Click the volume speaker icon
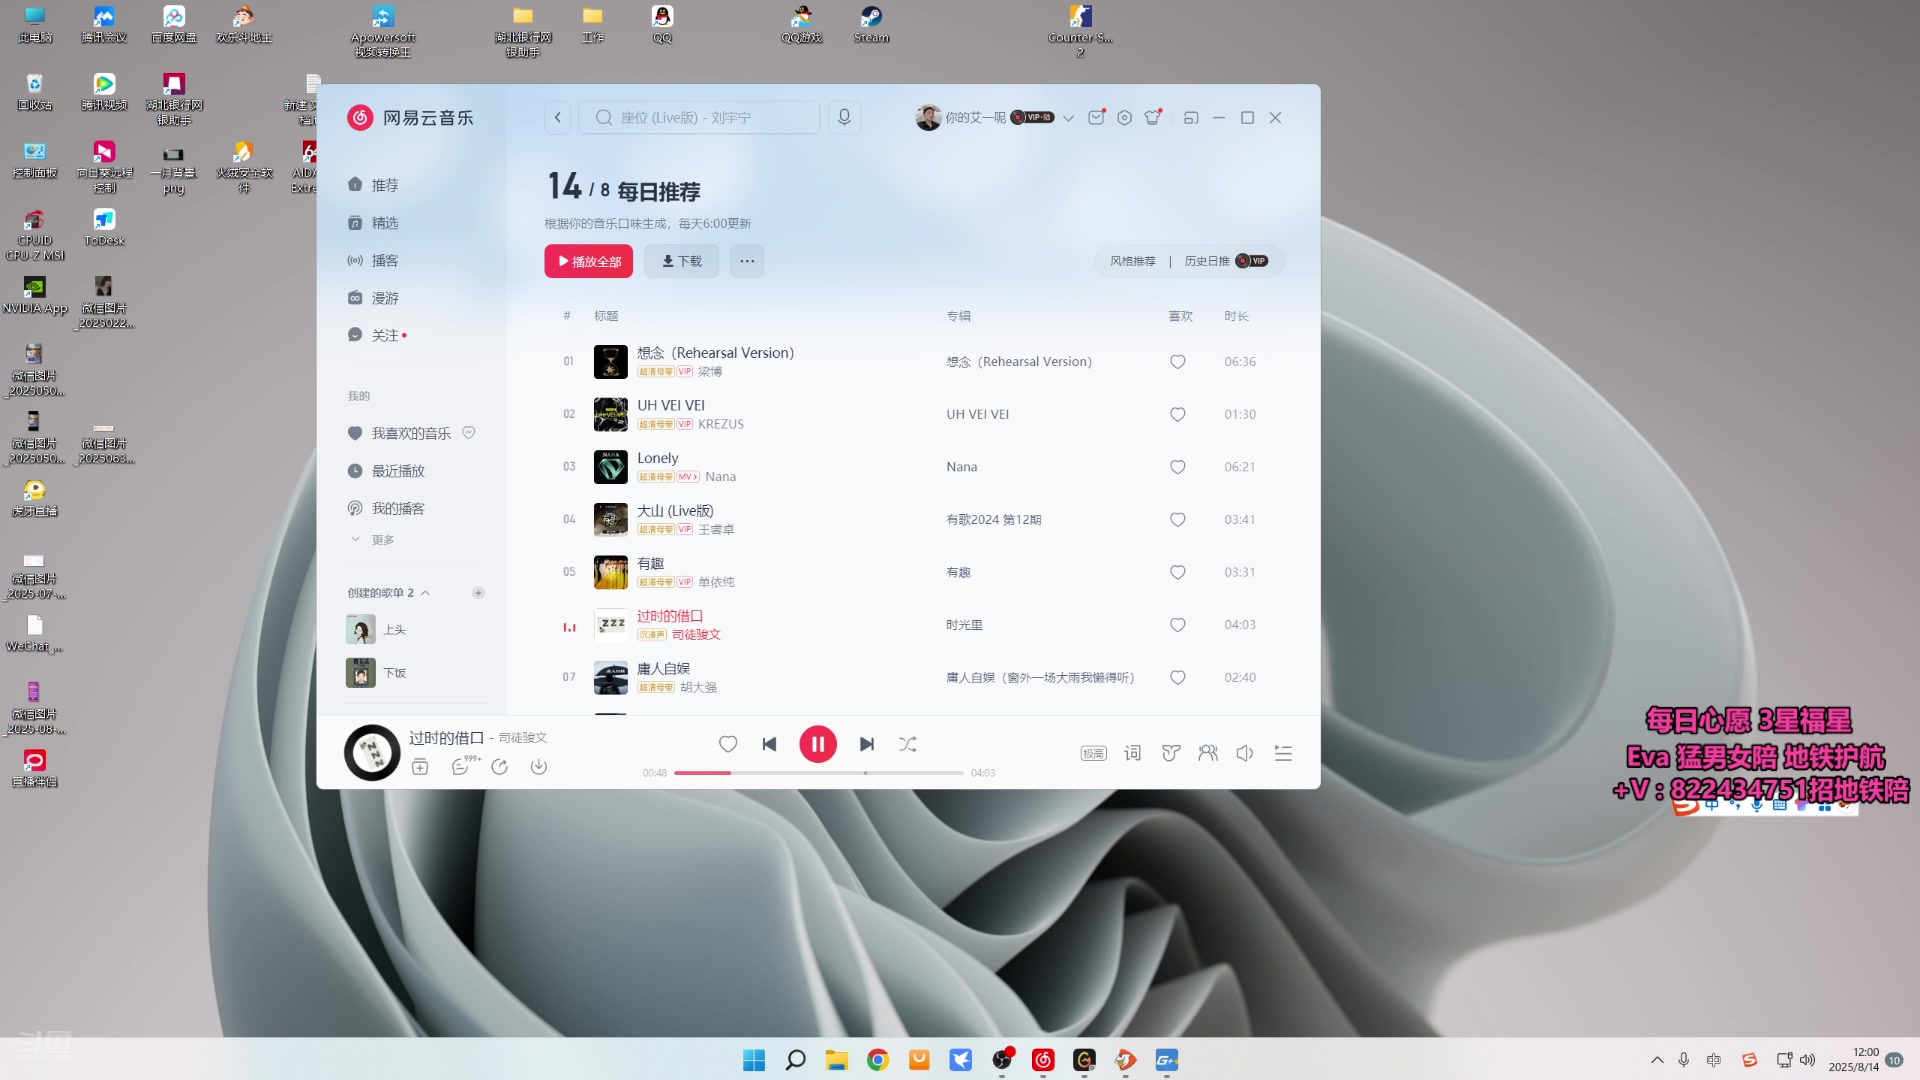The image size is (1920, 1080). pos(1245,753)
